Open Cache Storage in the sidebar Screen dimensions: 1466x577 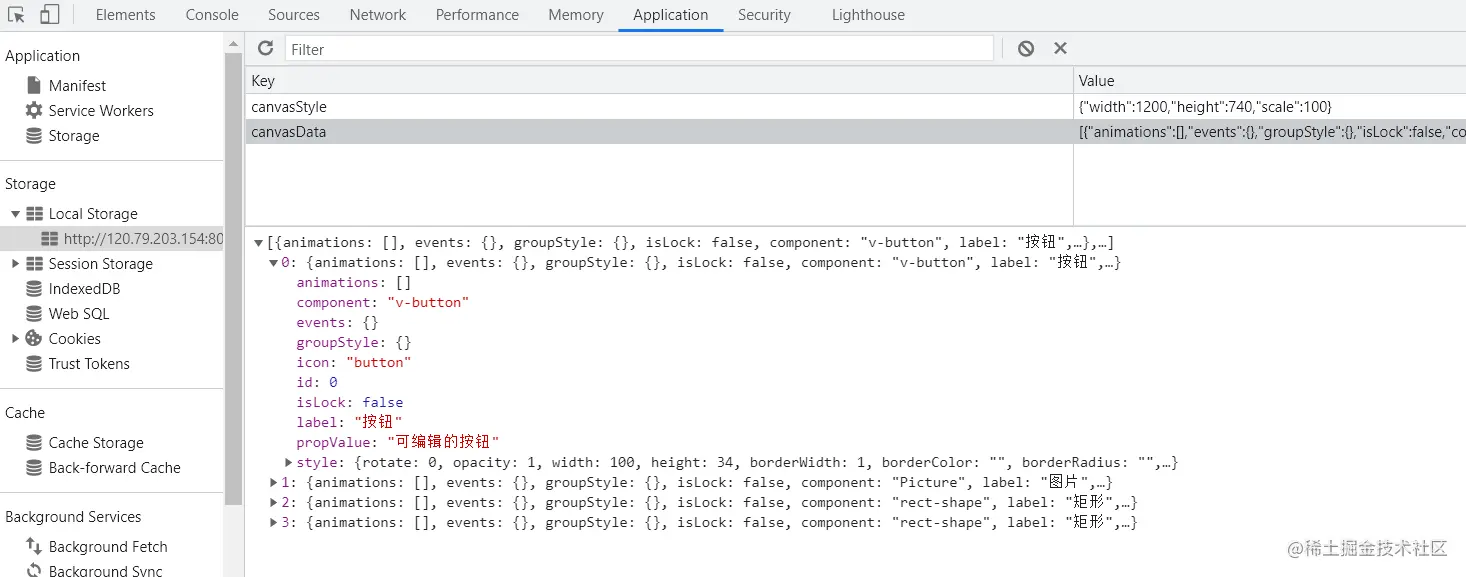96,443
